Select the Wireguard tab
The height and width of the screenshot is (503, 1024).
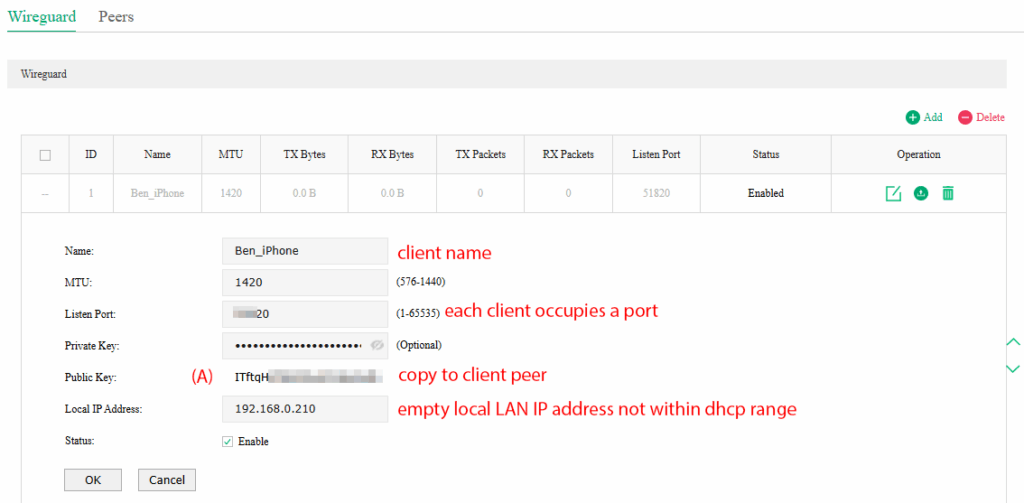41,17
